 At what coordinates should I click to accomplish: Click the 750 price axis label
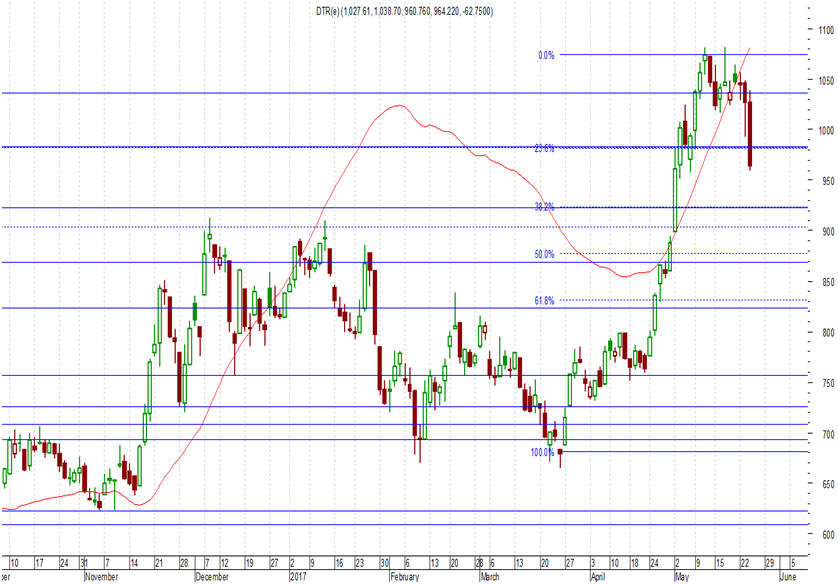[x=828, y=383]
